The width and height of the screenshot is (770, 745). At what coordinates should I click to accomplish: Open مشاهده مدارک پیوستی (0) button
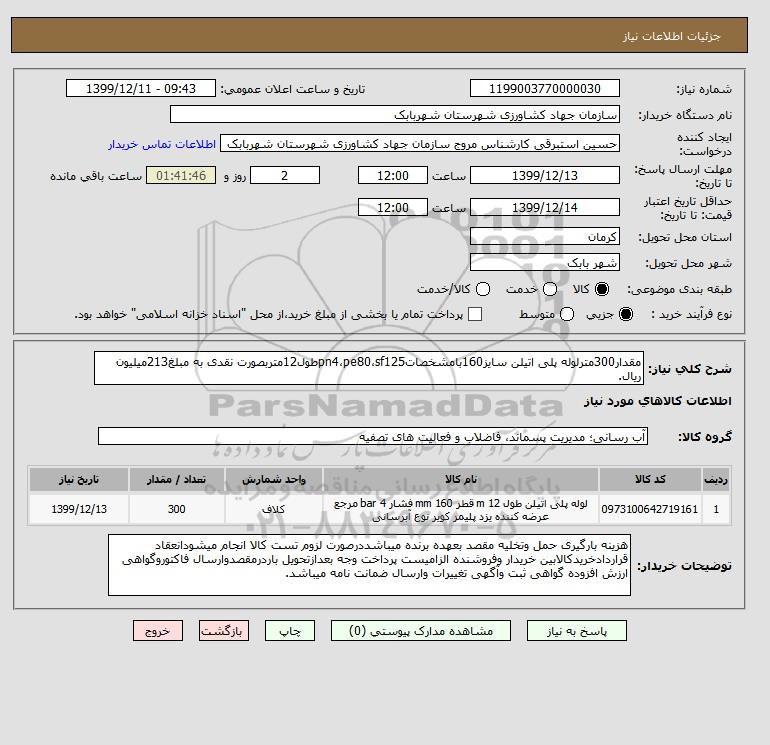tap(421, 631)
